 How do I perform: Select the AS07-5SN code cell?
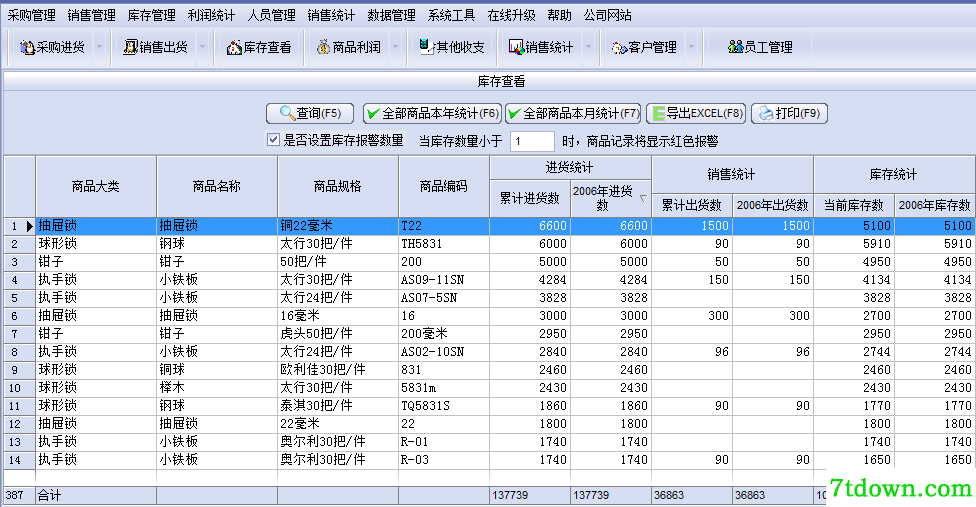444,298
